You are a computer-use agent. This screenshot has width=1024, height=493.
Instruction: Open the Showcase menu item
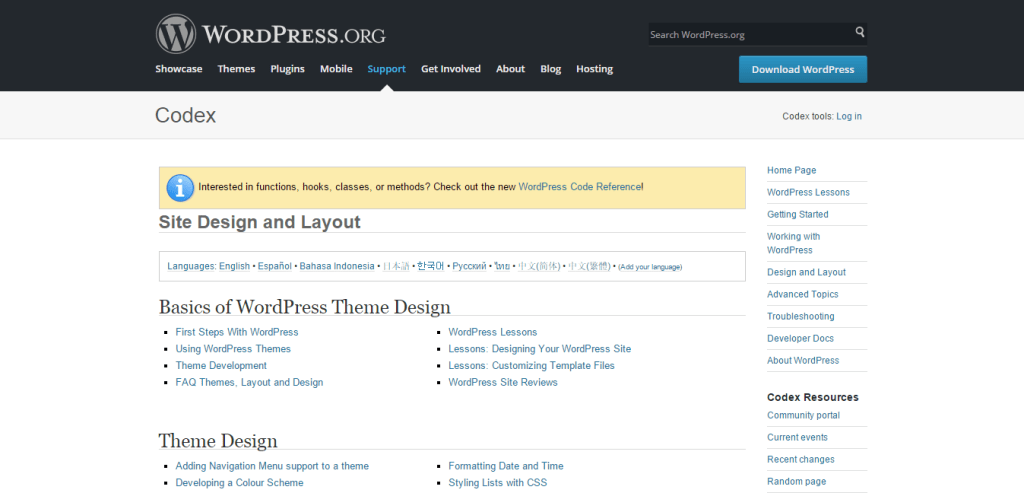[179, 69]
